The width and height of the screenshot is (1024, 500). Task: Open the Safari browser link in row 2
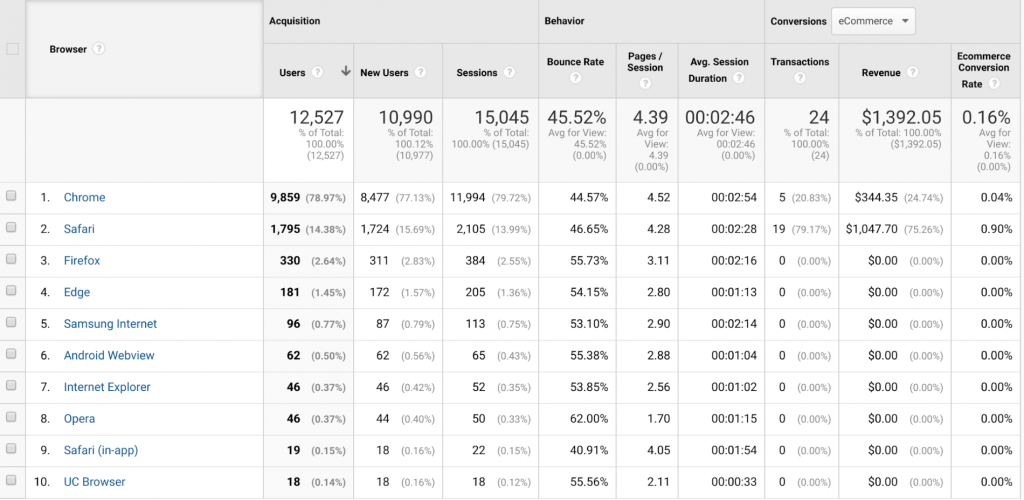coord(79,229)
